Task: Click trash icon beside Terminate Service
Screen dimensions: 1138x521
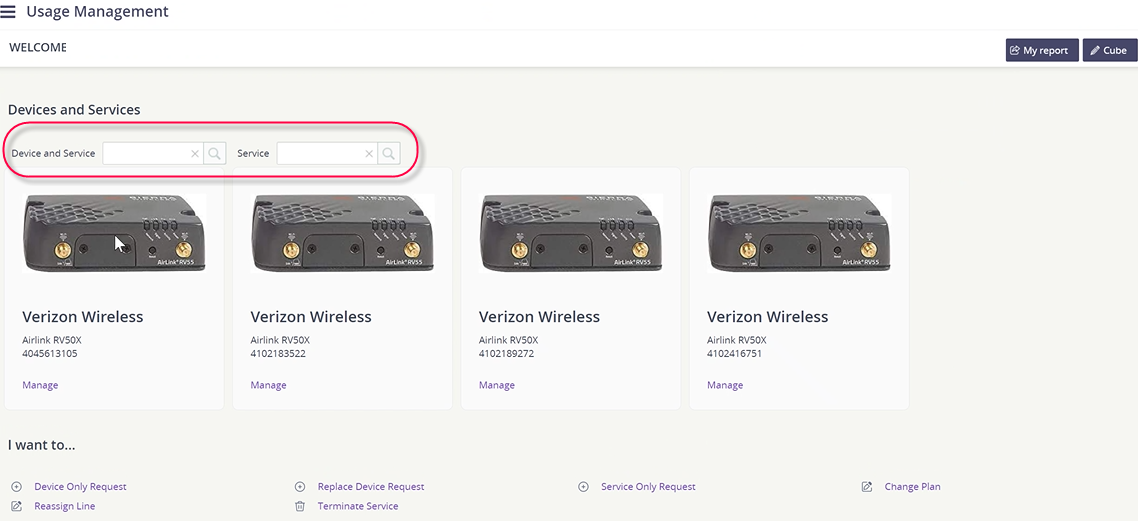Action: pyautogui.click(x=300, y=506)
